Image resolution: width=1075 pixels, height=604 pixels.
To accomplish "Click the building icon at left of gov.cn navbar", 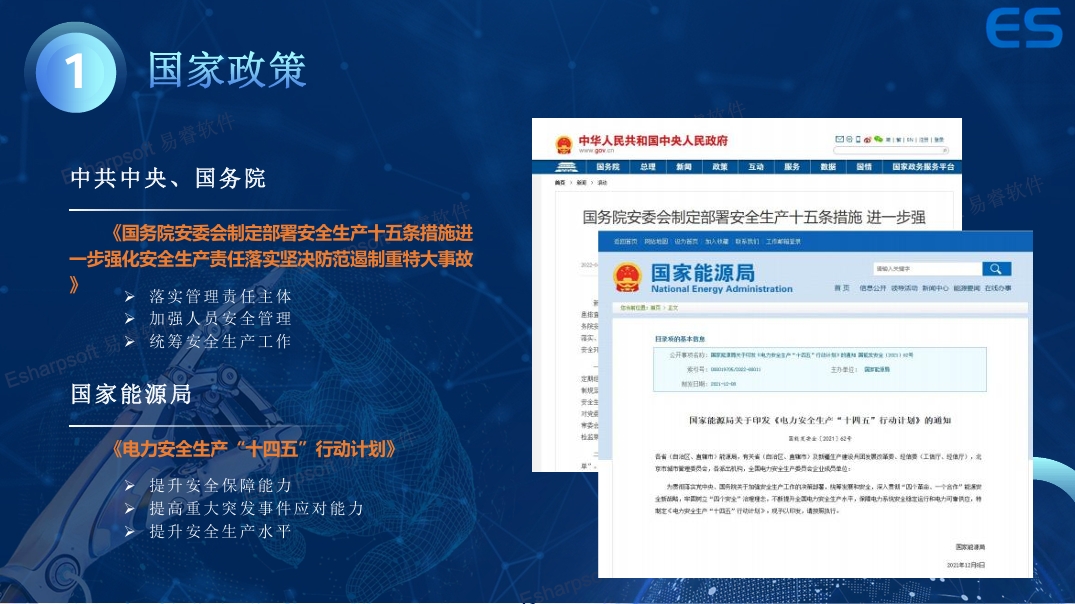I will click(x=568, y=166).
